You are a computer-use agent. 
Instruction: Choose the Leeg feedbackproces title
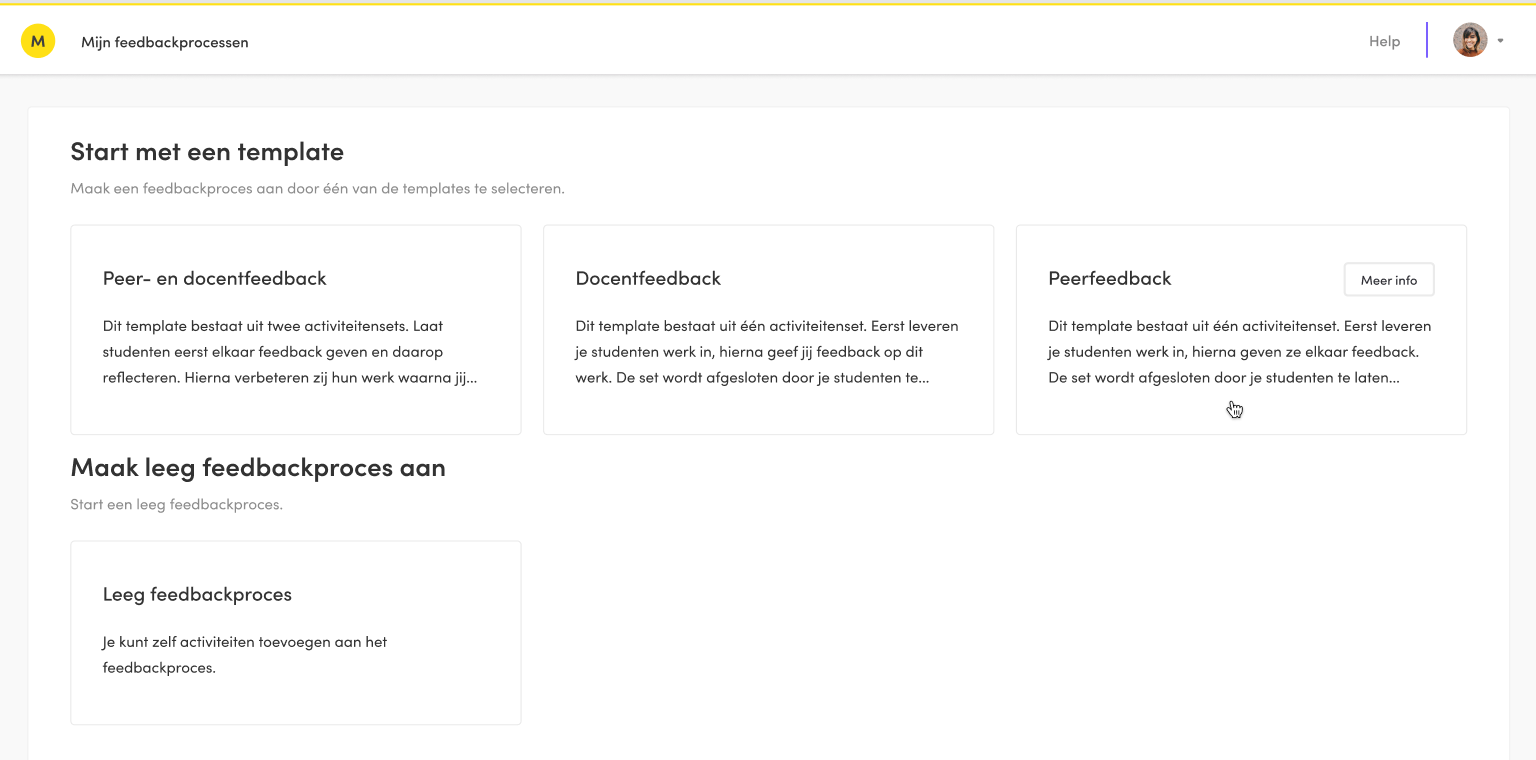(197, 595)
